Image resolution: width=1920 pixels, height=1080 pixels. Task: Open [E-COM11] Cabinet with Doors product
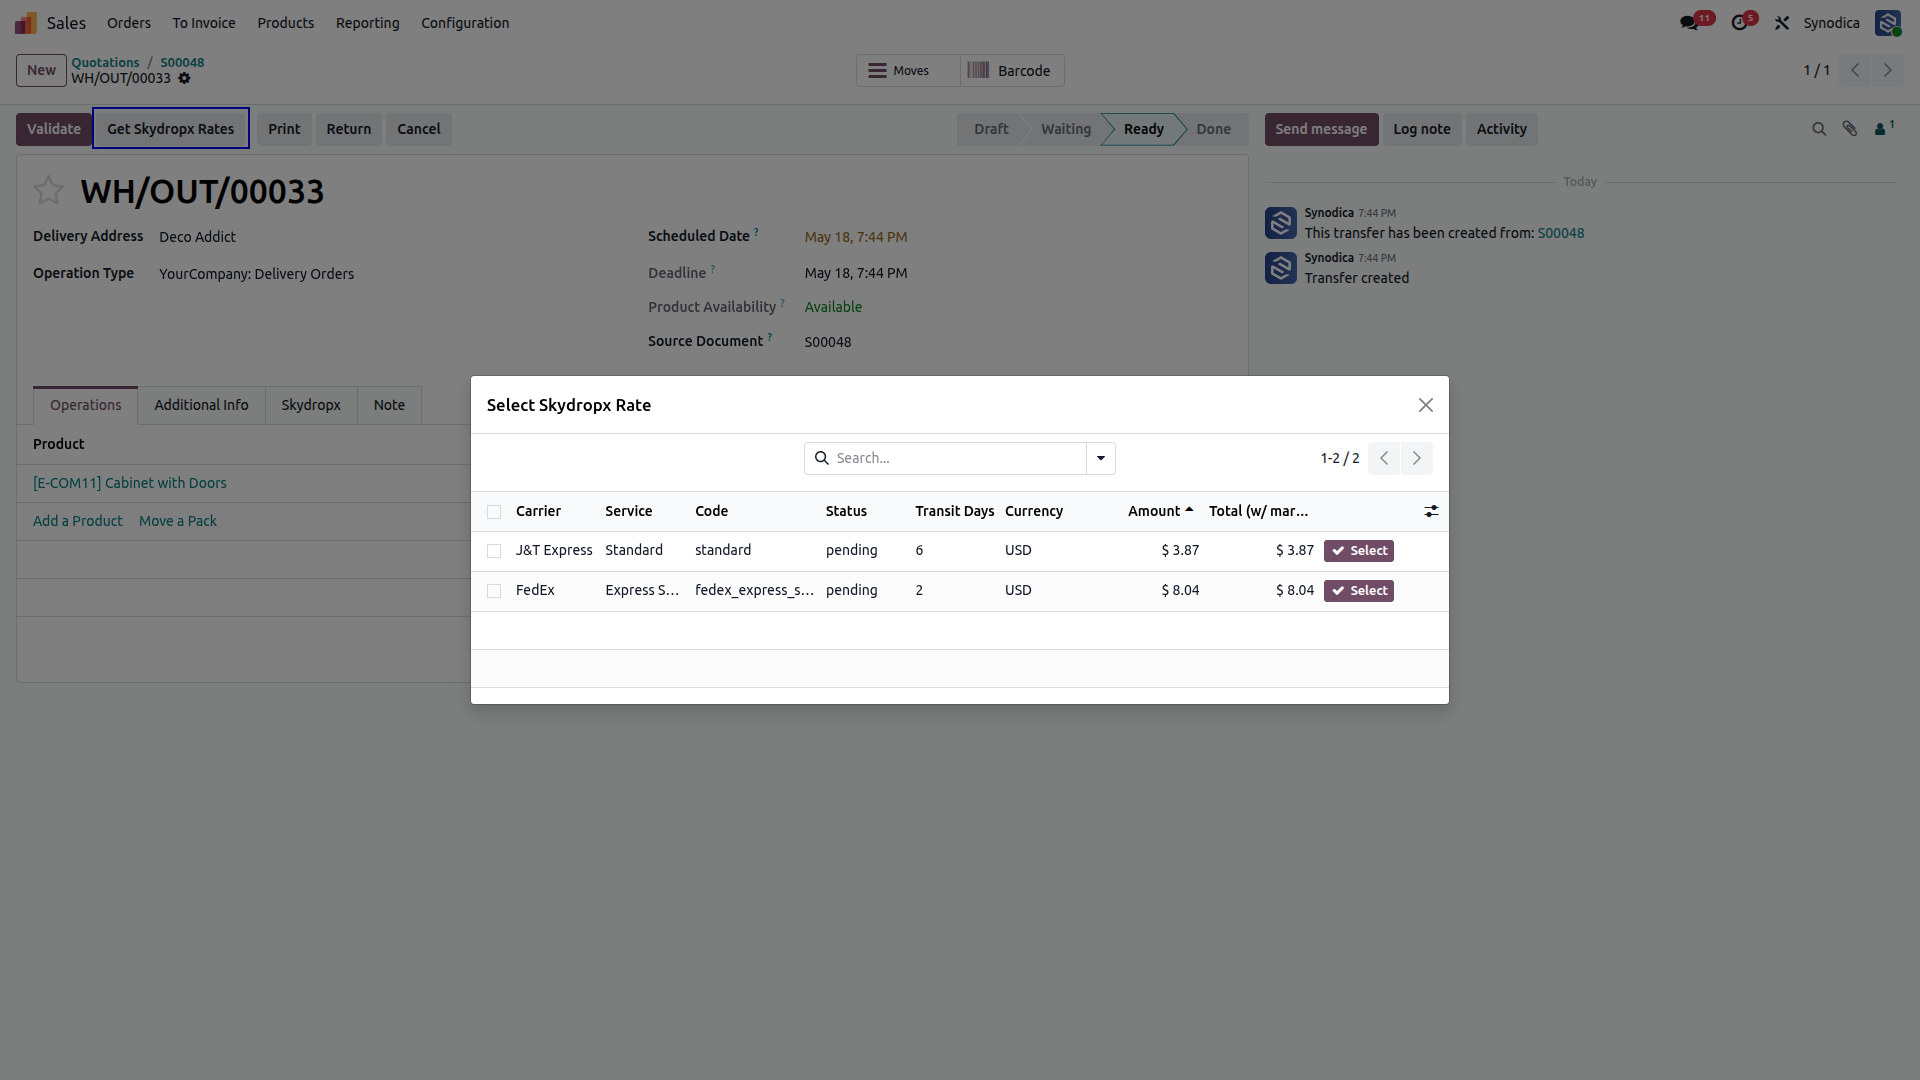pyautogui.click(x=130, y=483)
